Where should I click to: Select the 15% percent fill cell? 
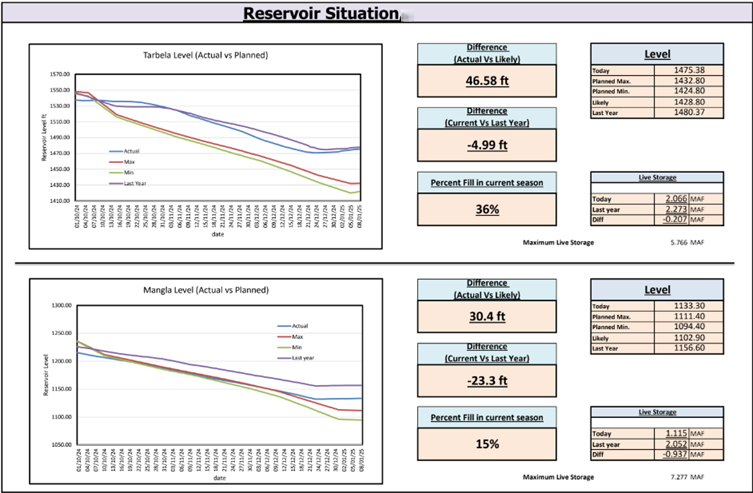tap(488, 443)
